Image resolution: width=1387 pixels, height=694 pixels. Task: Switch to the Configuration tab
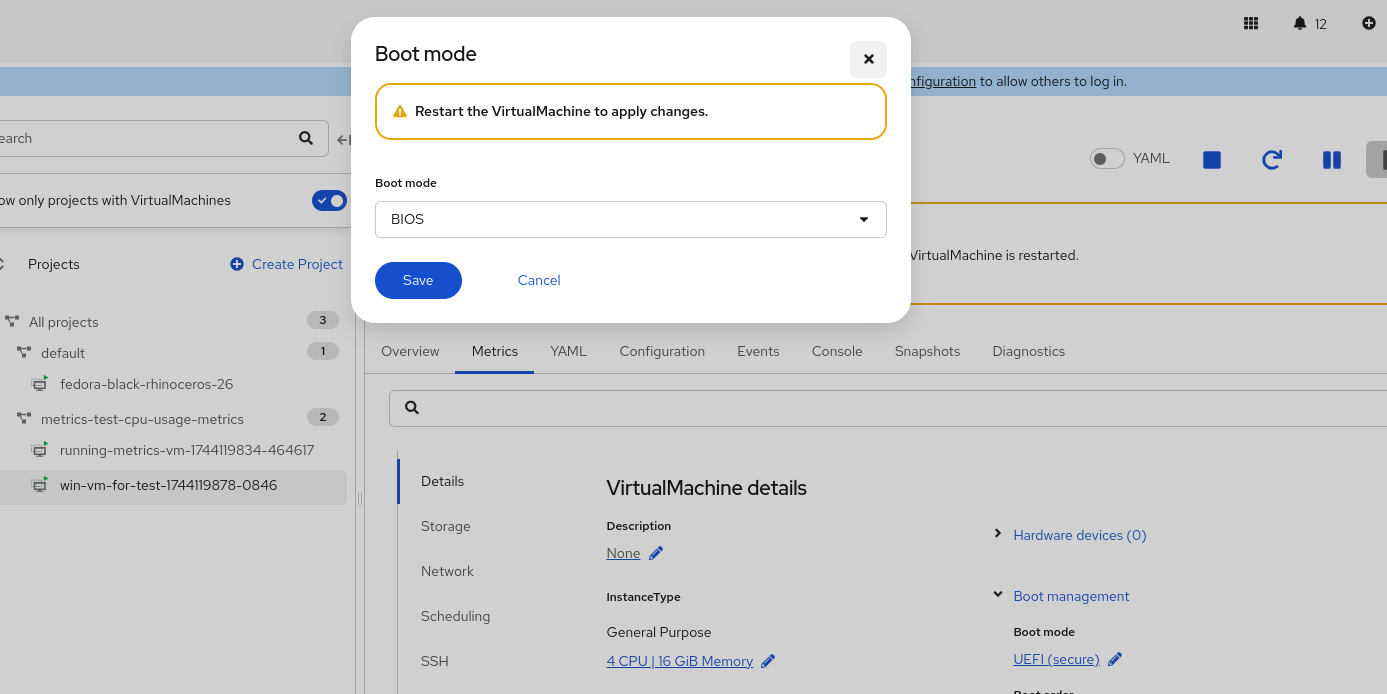pyautogui.click(x=662, y=351)
